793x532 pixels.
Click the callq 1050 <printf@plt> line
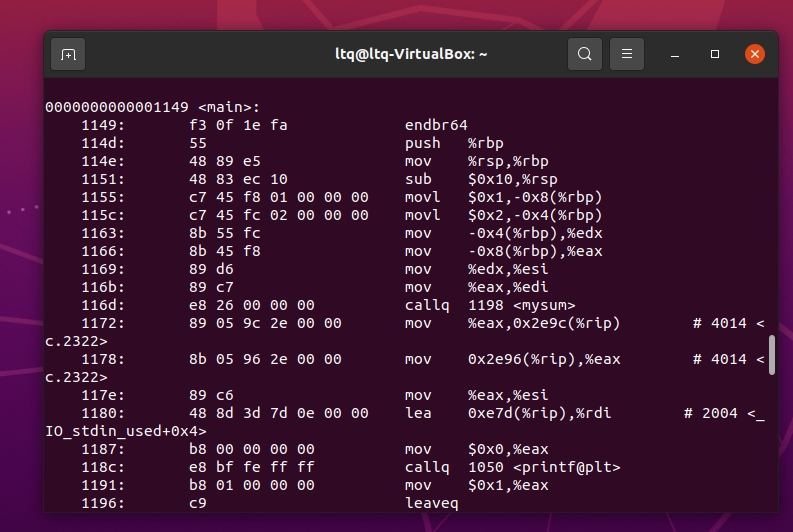tap(512, 467)
